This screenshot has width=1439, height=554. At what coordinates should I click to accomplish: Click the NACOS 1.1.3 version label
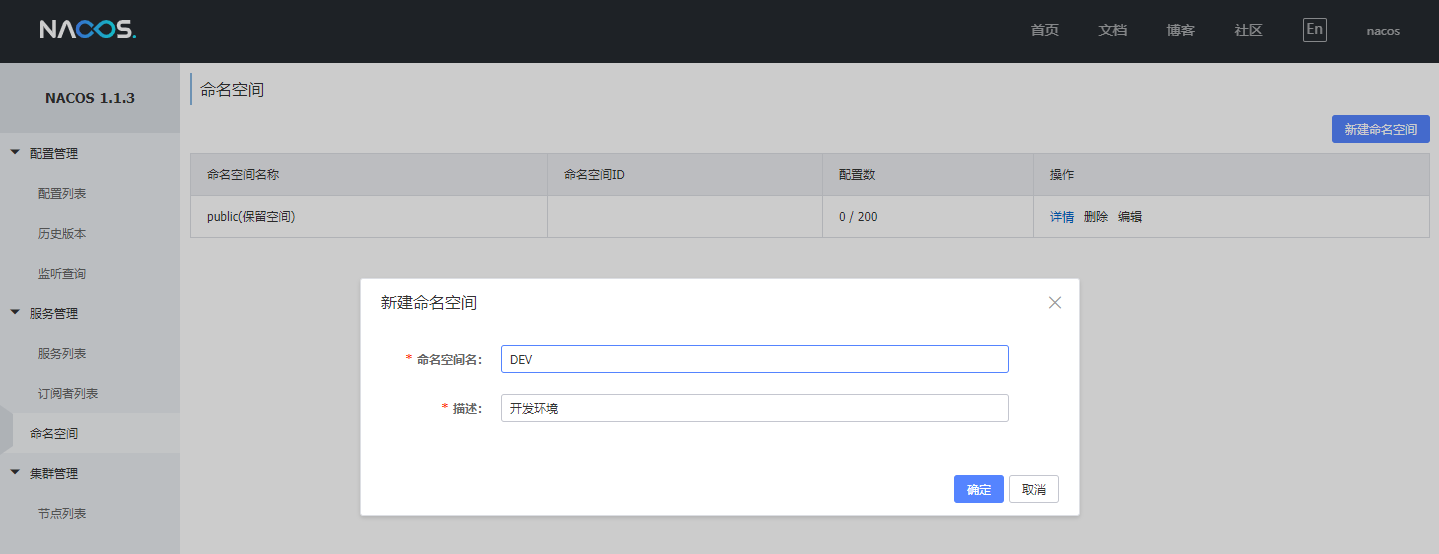(x=90, y=98)
